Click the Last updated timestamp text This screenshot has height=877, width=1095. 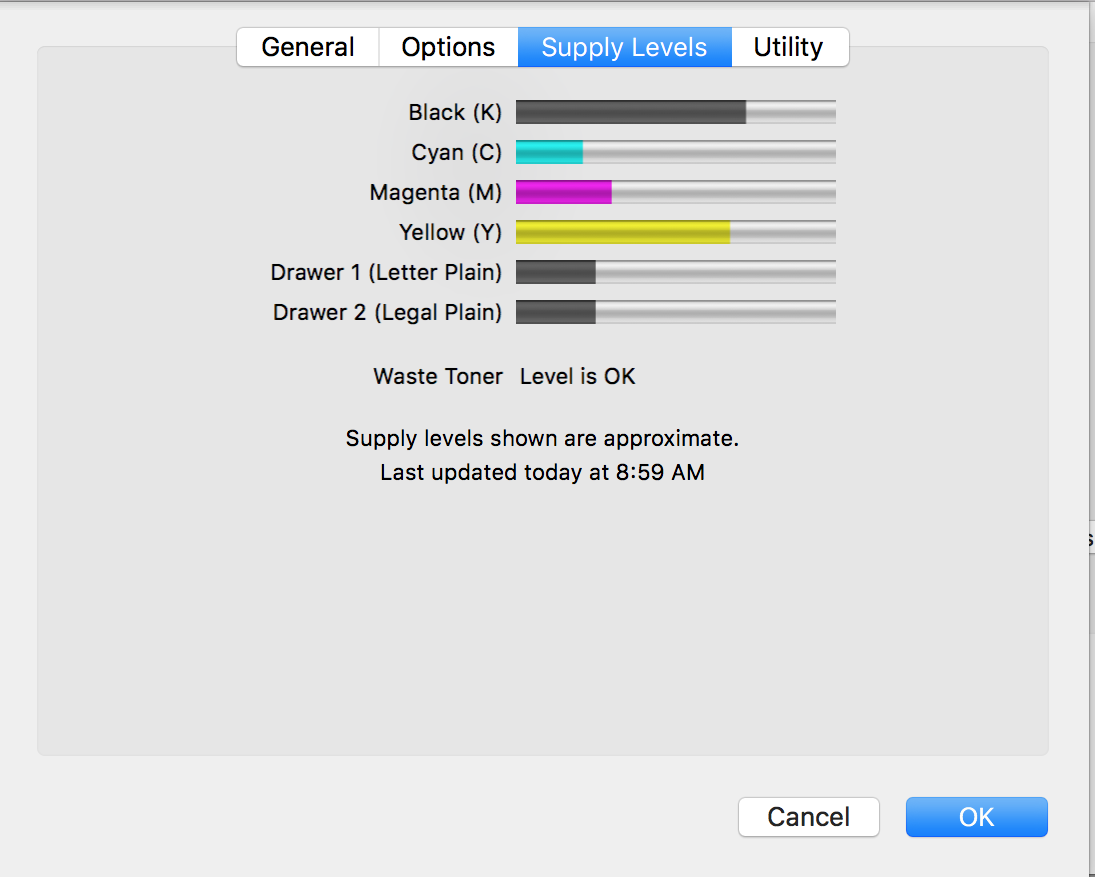coord(542,472)
